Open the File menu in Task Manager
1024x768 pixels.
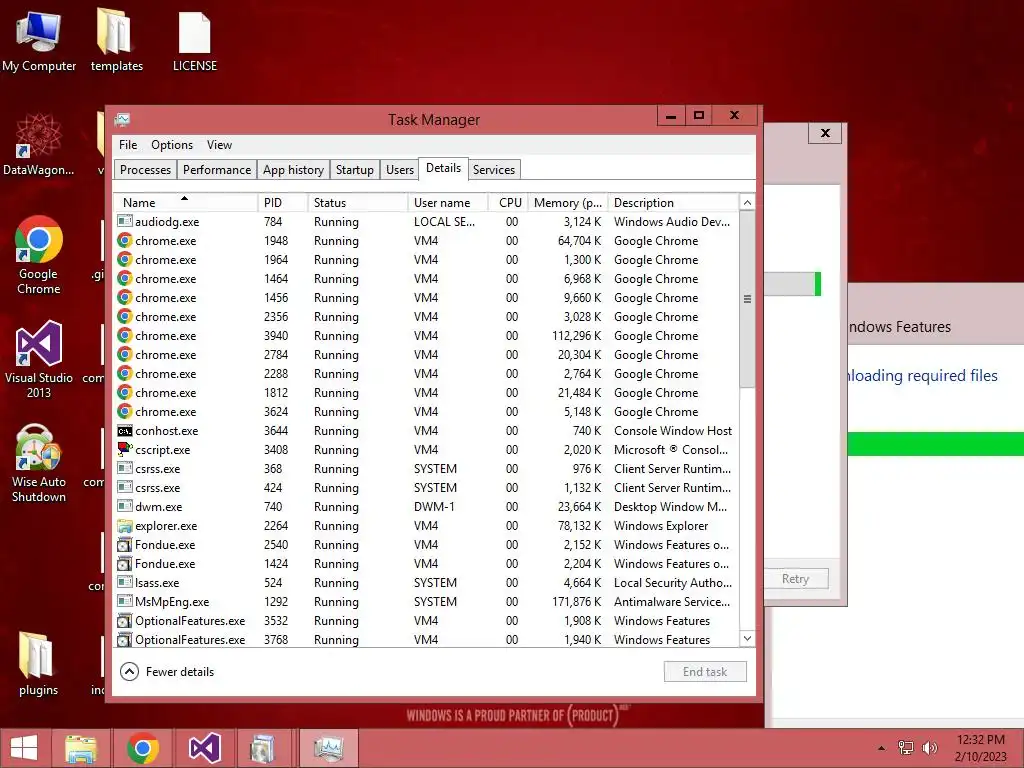(128, 145)
